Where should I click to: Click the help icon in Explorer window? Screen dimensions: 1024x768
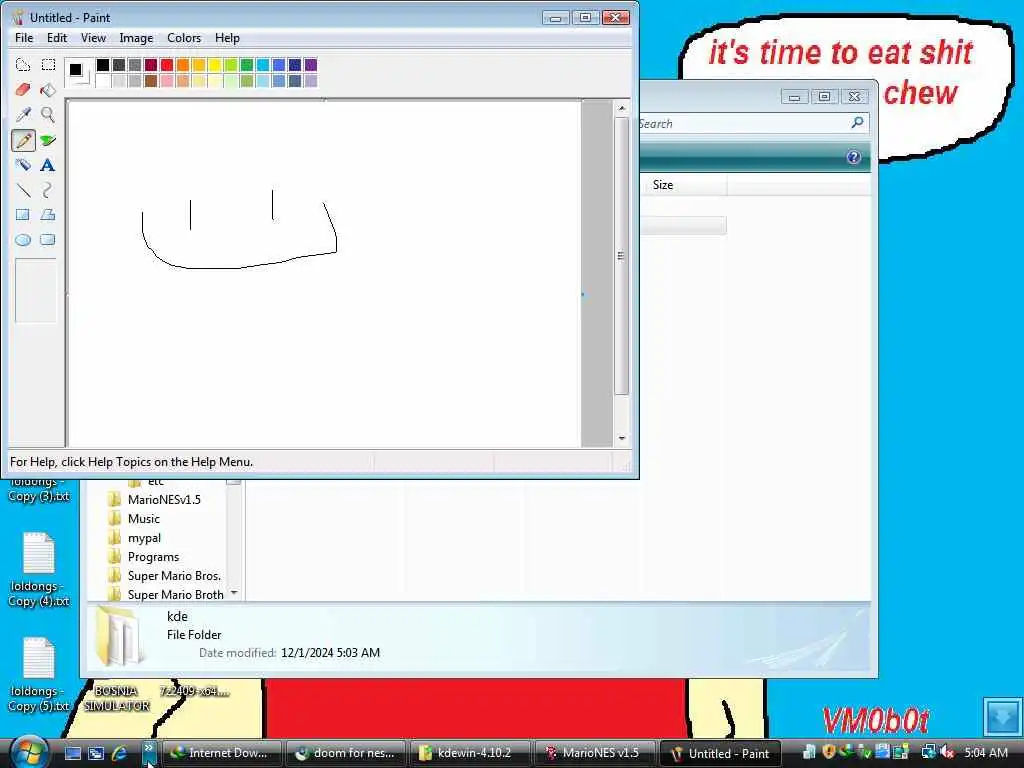coord(854,157)
